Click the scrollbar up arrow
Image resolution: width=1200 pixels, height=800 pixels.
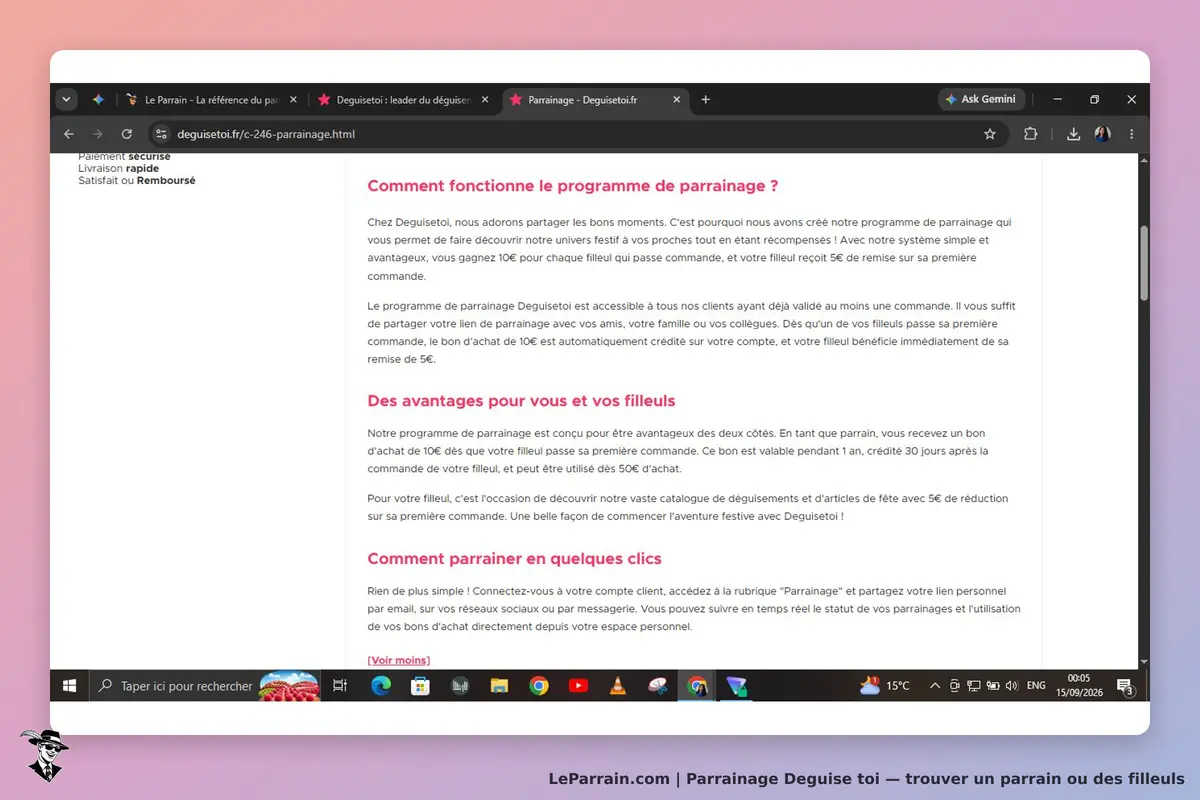coord(1144,161)
